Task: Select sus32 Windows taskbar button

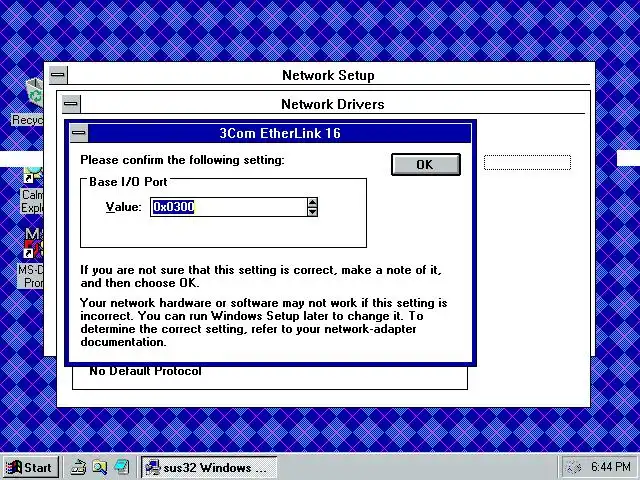Action: pyautogui.click(x=209, y=467)
